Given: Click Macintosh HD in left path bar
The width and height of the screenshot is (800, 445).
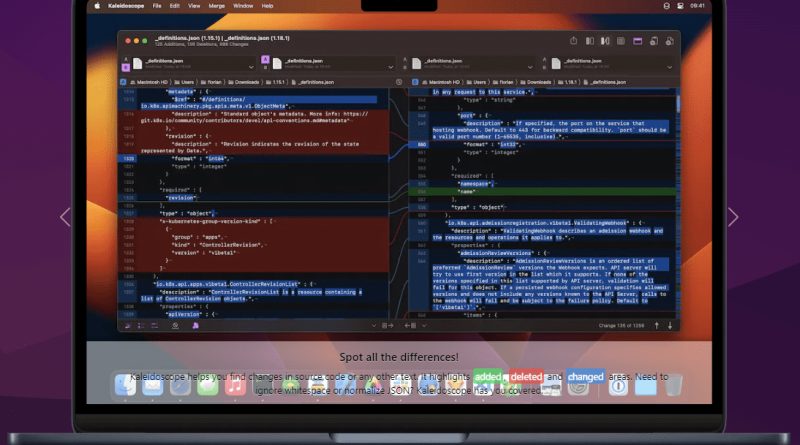Looking at the screenshot, I should [x=149, y=82].
